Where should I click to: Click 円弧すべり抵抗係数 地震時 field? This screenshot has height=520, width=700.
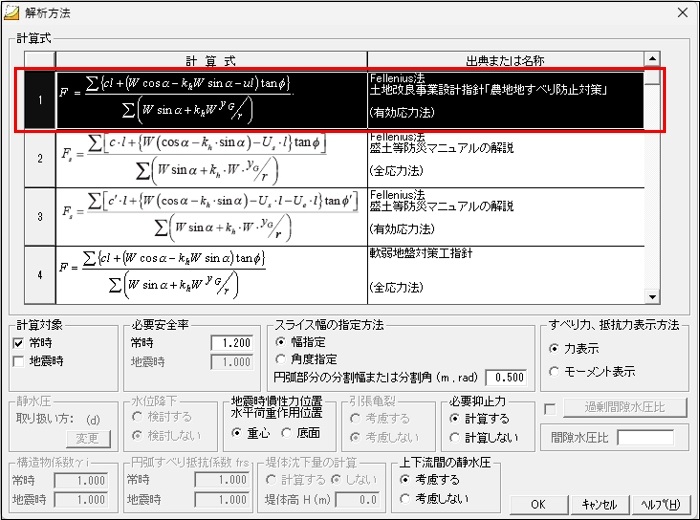(222, 500)
